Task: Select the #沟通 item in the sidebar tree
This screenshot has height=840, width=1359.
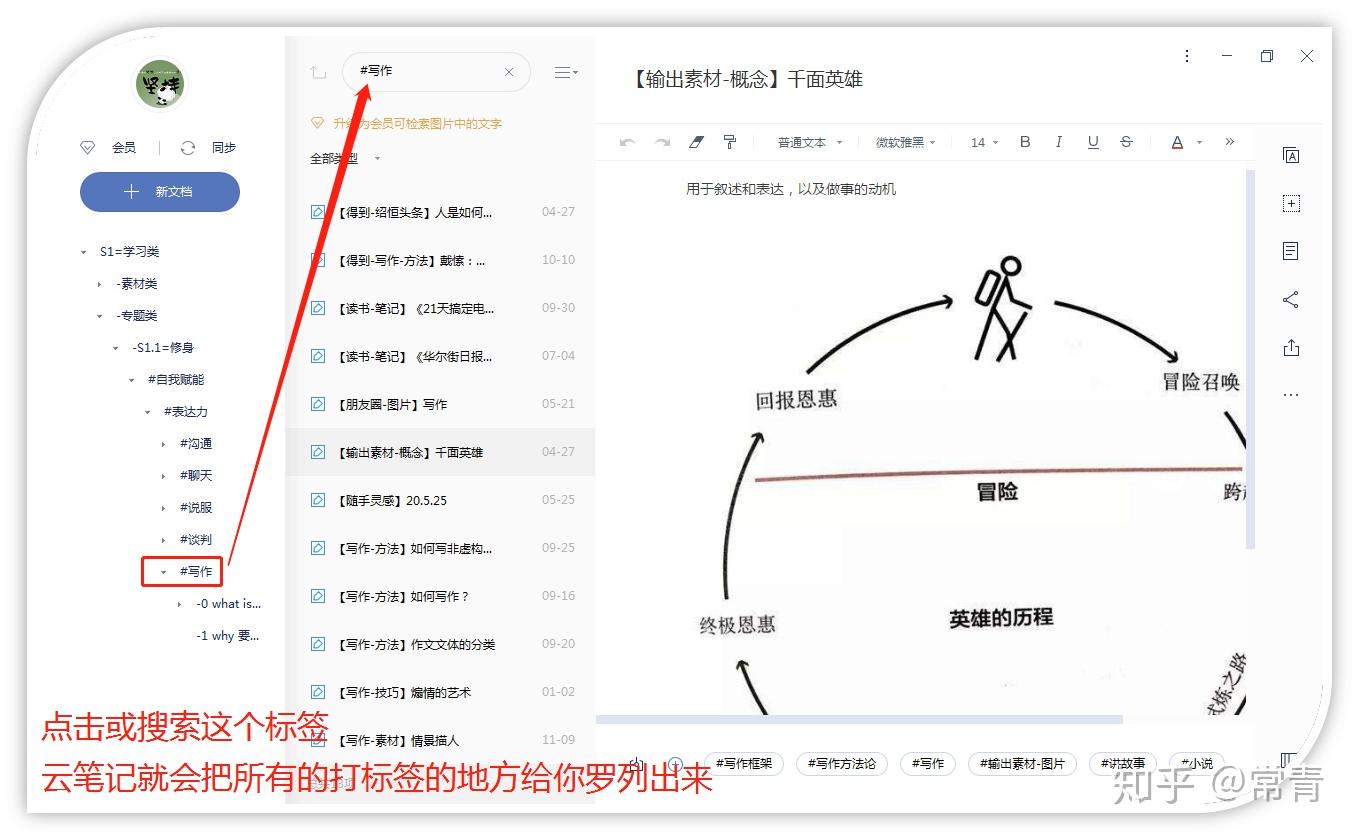Action: tap(196, 443)
